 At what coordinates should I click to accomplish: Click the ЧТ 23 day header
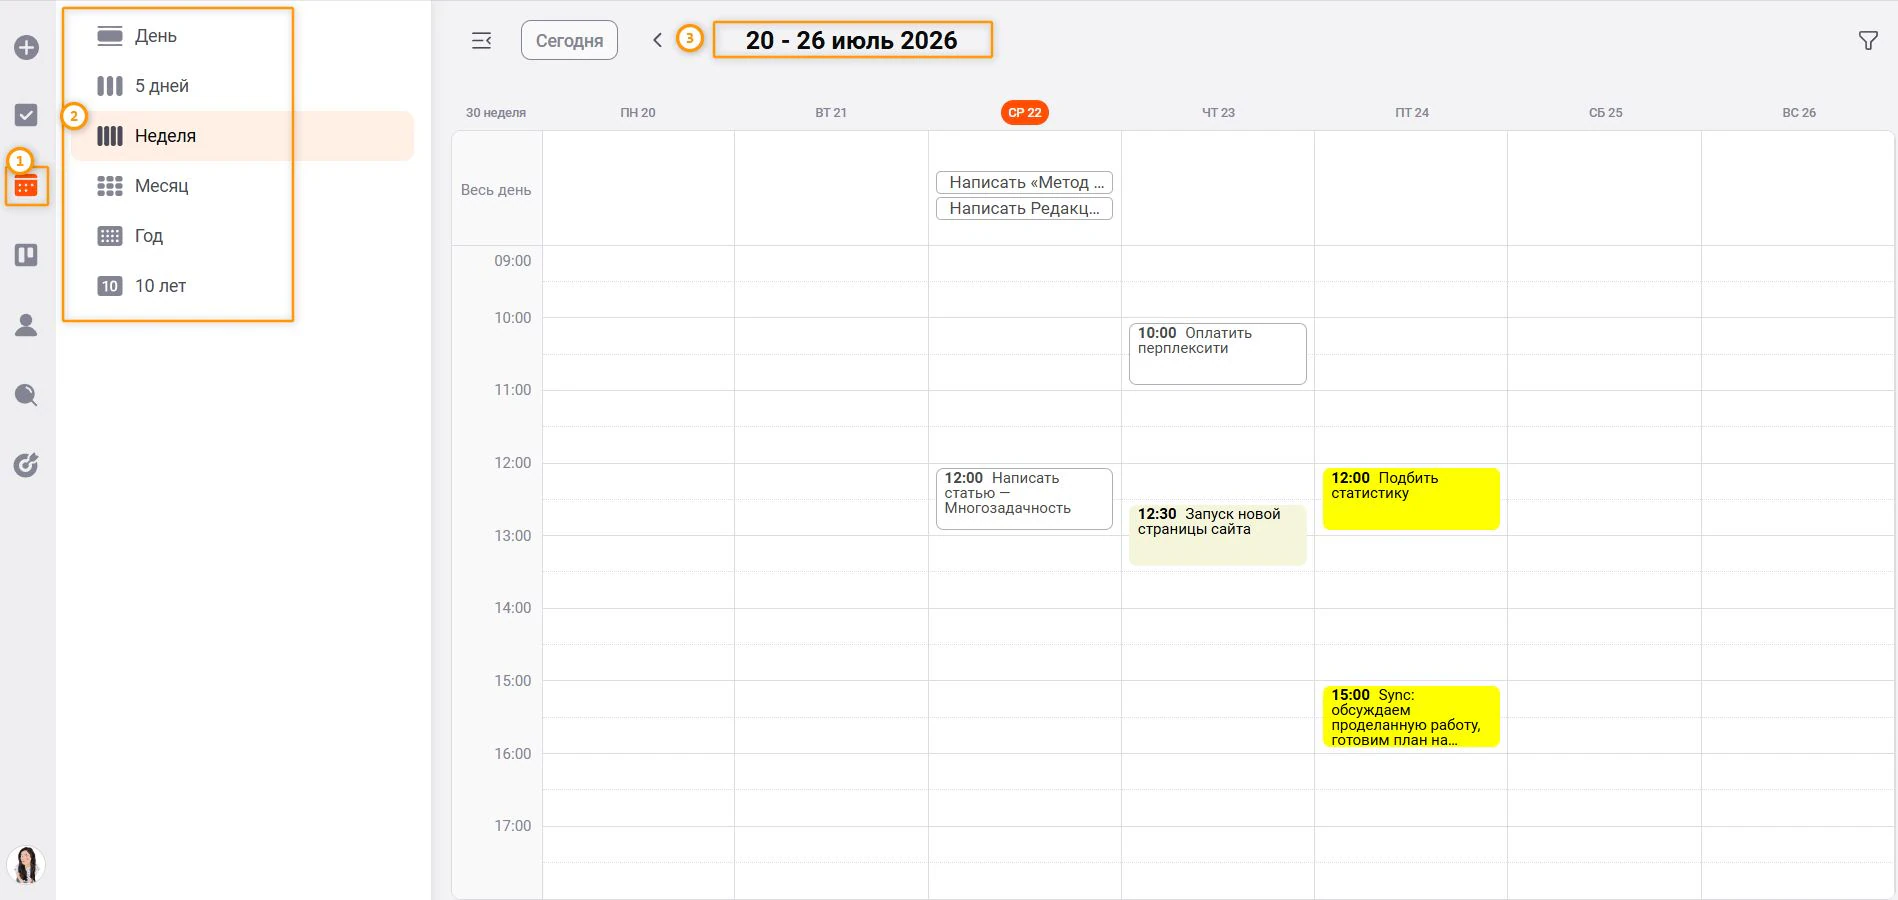pos(1218,113)
